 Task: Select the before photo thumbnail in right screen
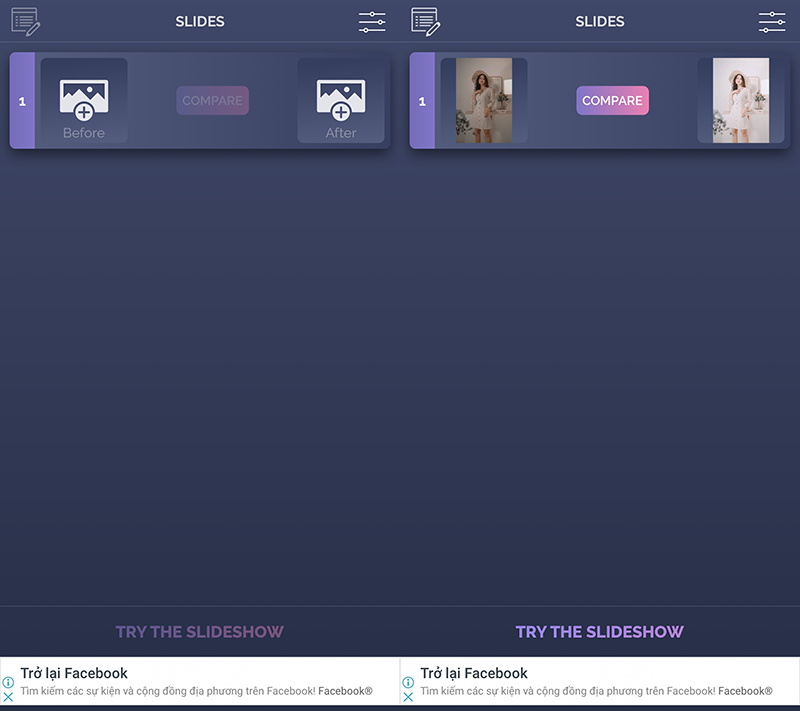tap(484, 100)
